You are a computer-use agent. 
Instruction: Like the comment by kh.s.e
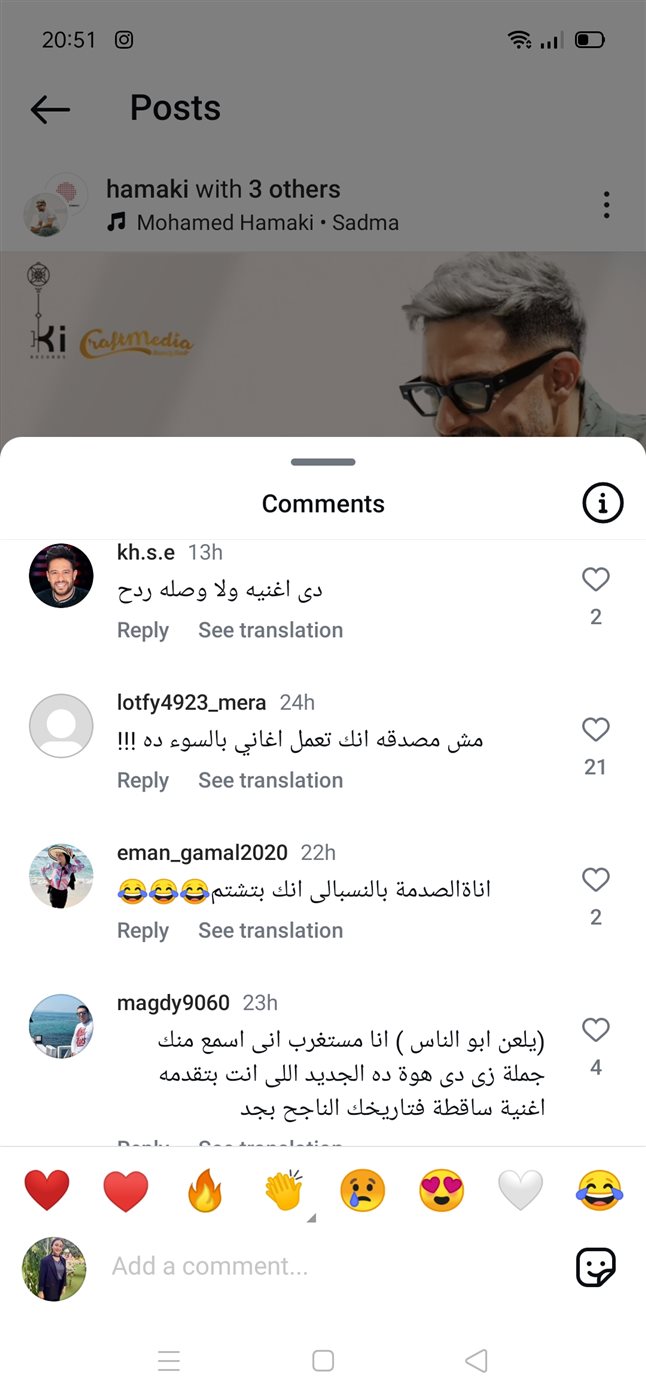click(x=596, y=579)
